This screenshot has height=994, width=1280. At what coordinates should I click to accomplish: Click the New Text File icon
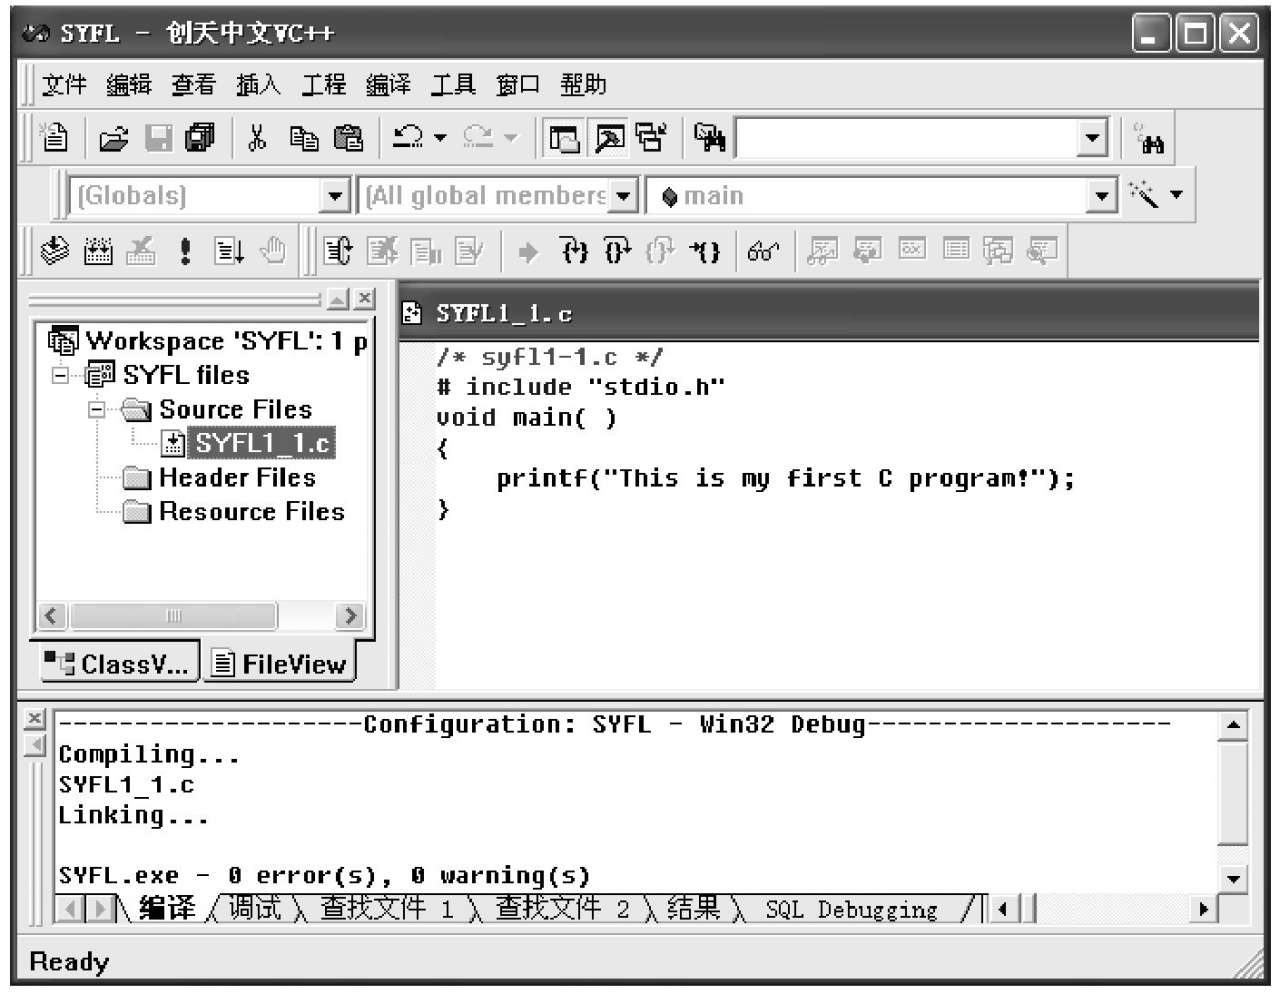pyautogui.click(x=55, y=138)
